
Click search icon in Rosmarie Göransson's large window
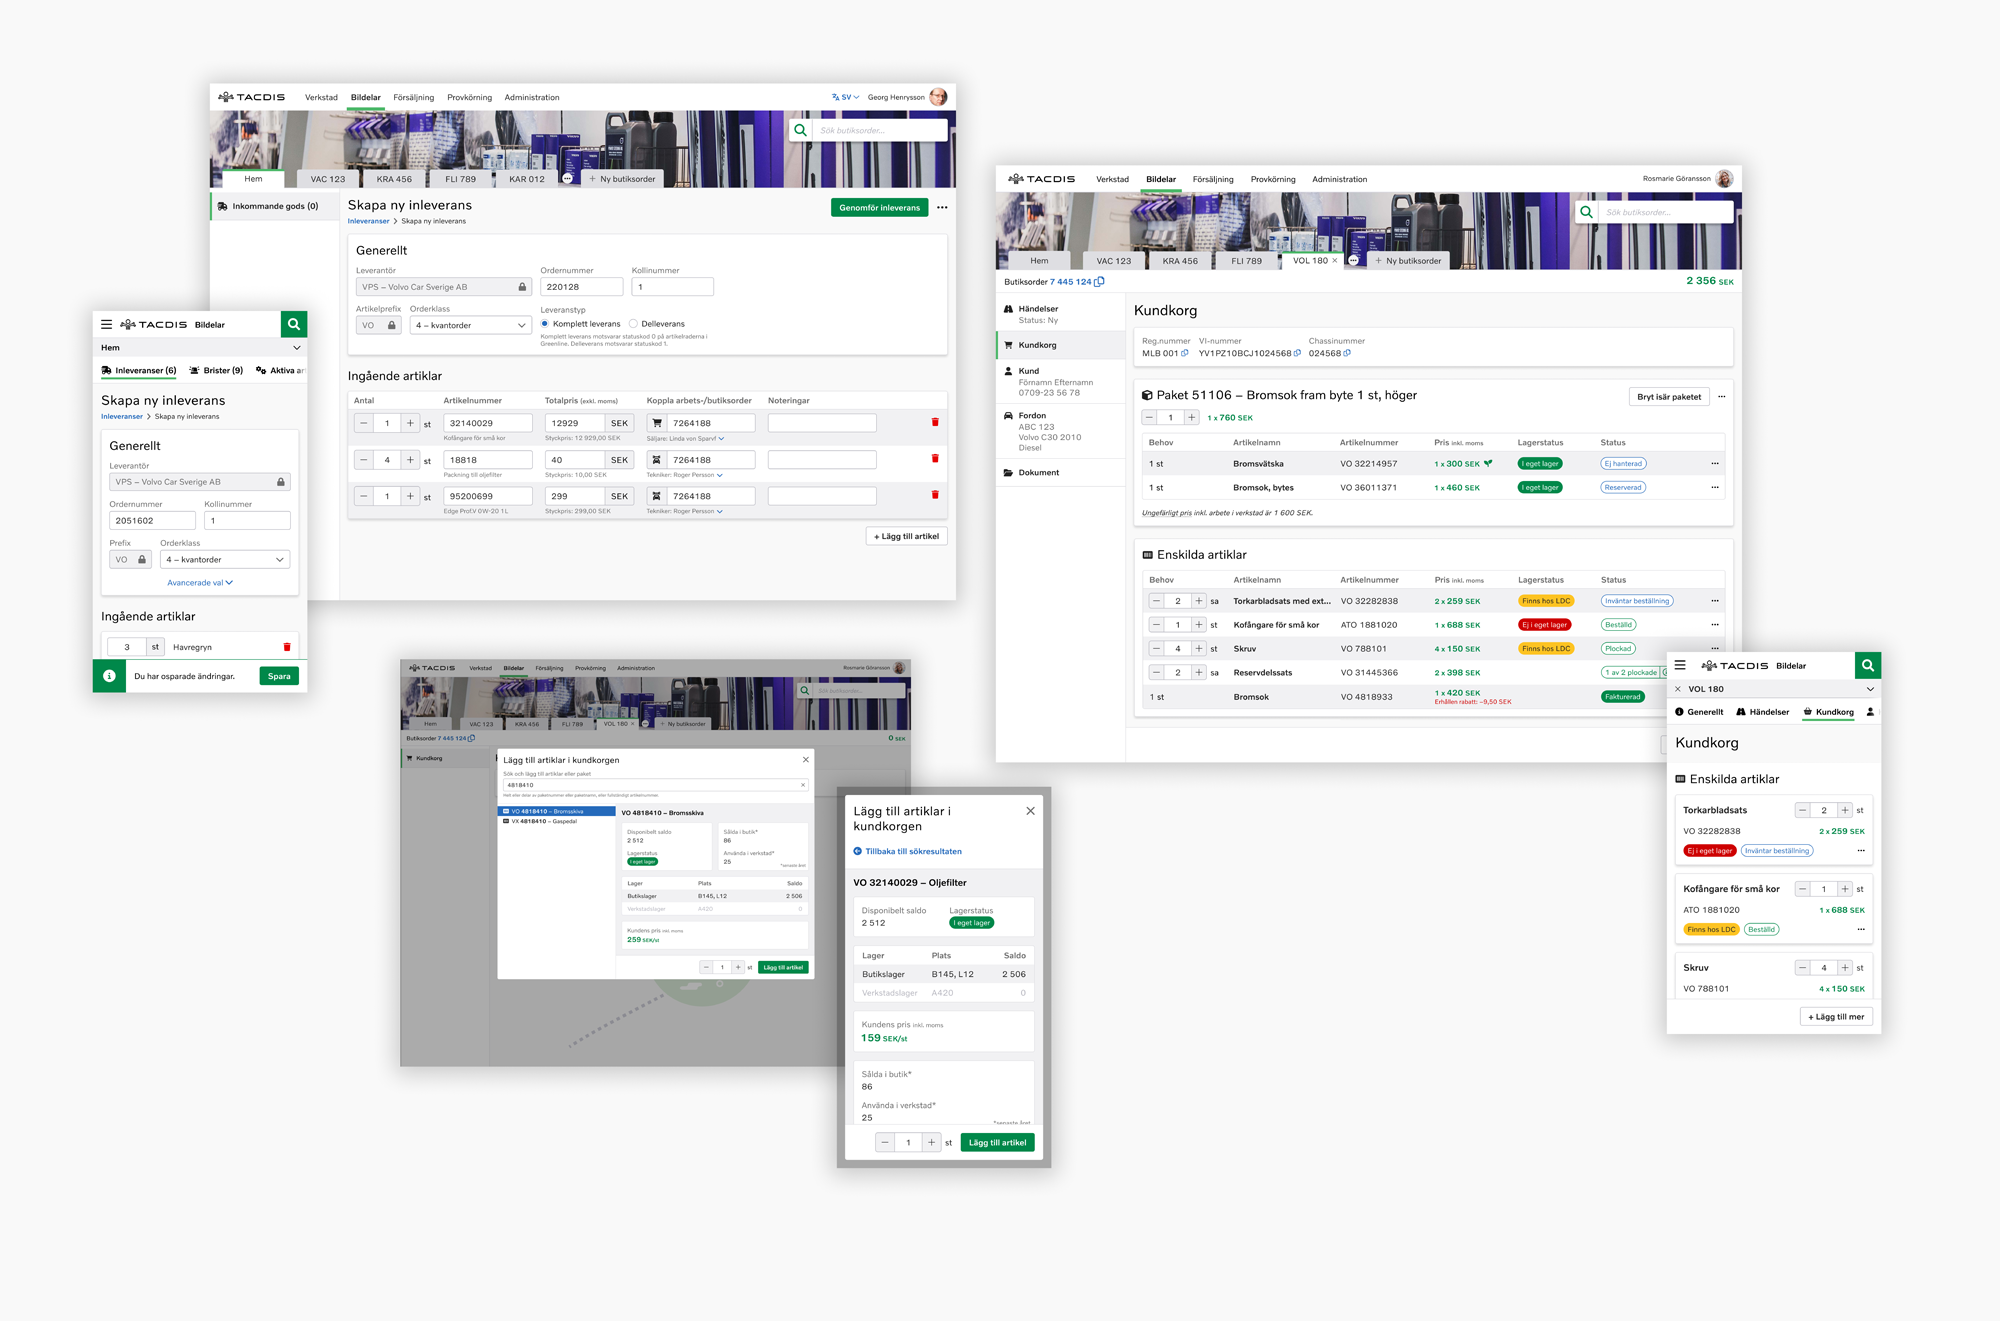point(1586,212)
